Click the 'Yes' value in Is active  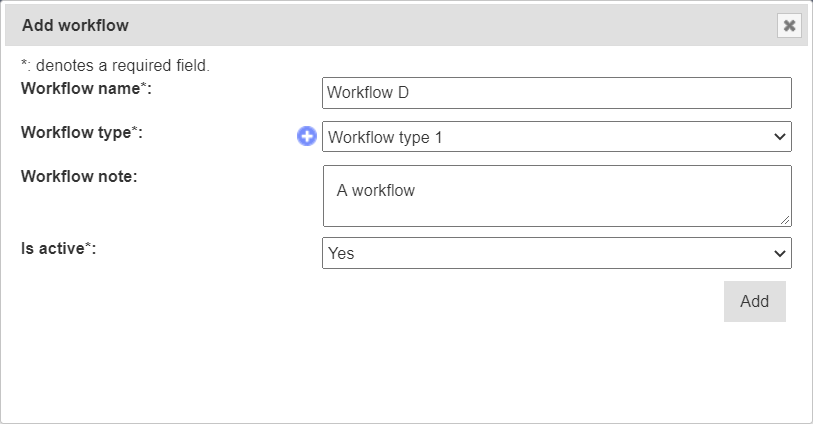341,253
